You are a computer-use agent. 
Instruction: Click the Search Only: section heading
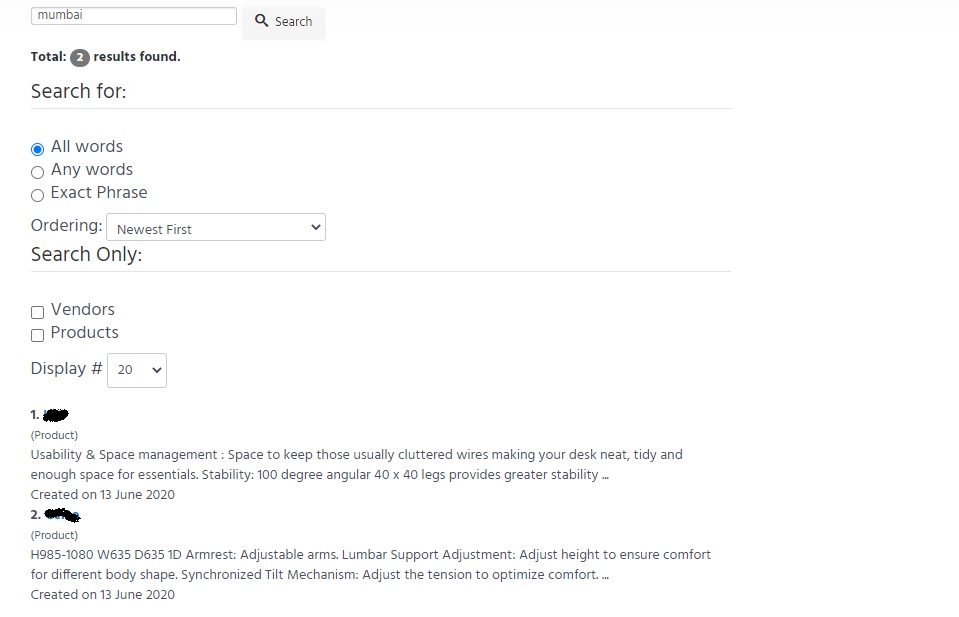point(86,254)
